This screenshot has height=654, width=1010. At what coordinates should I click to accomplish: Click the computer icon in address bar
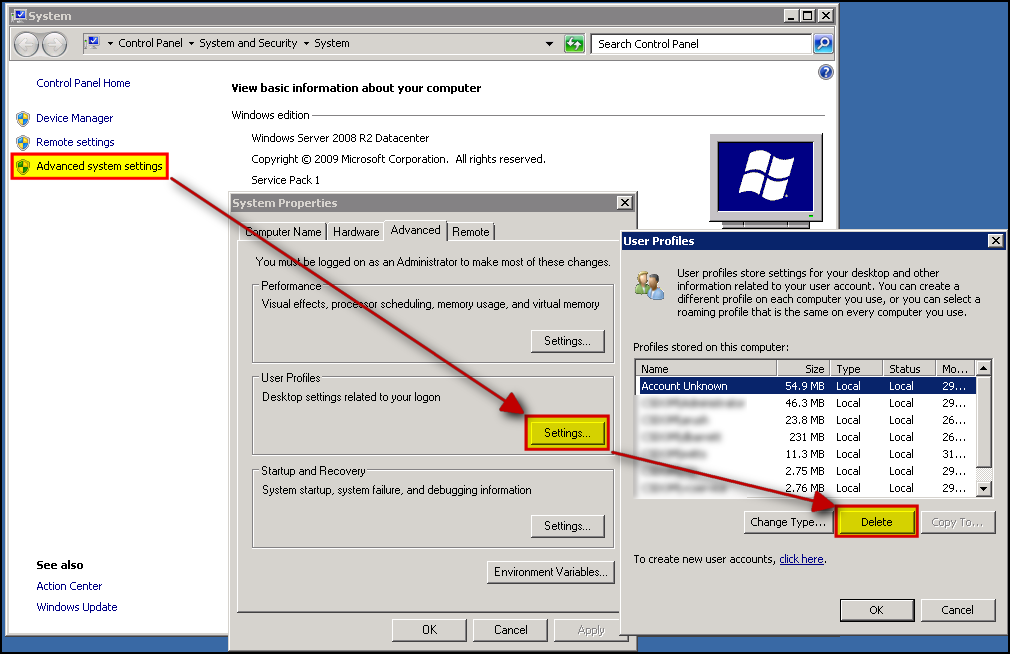[x=91, y=43]
